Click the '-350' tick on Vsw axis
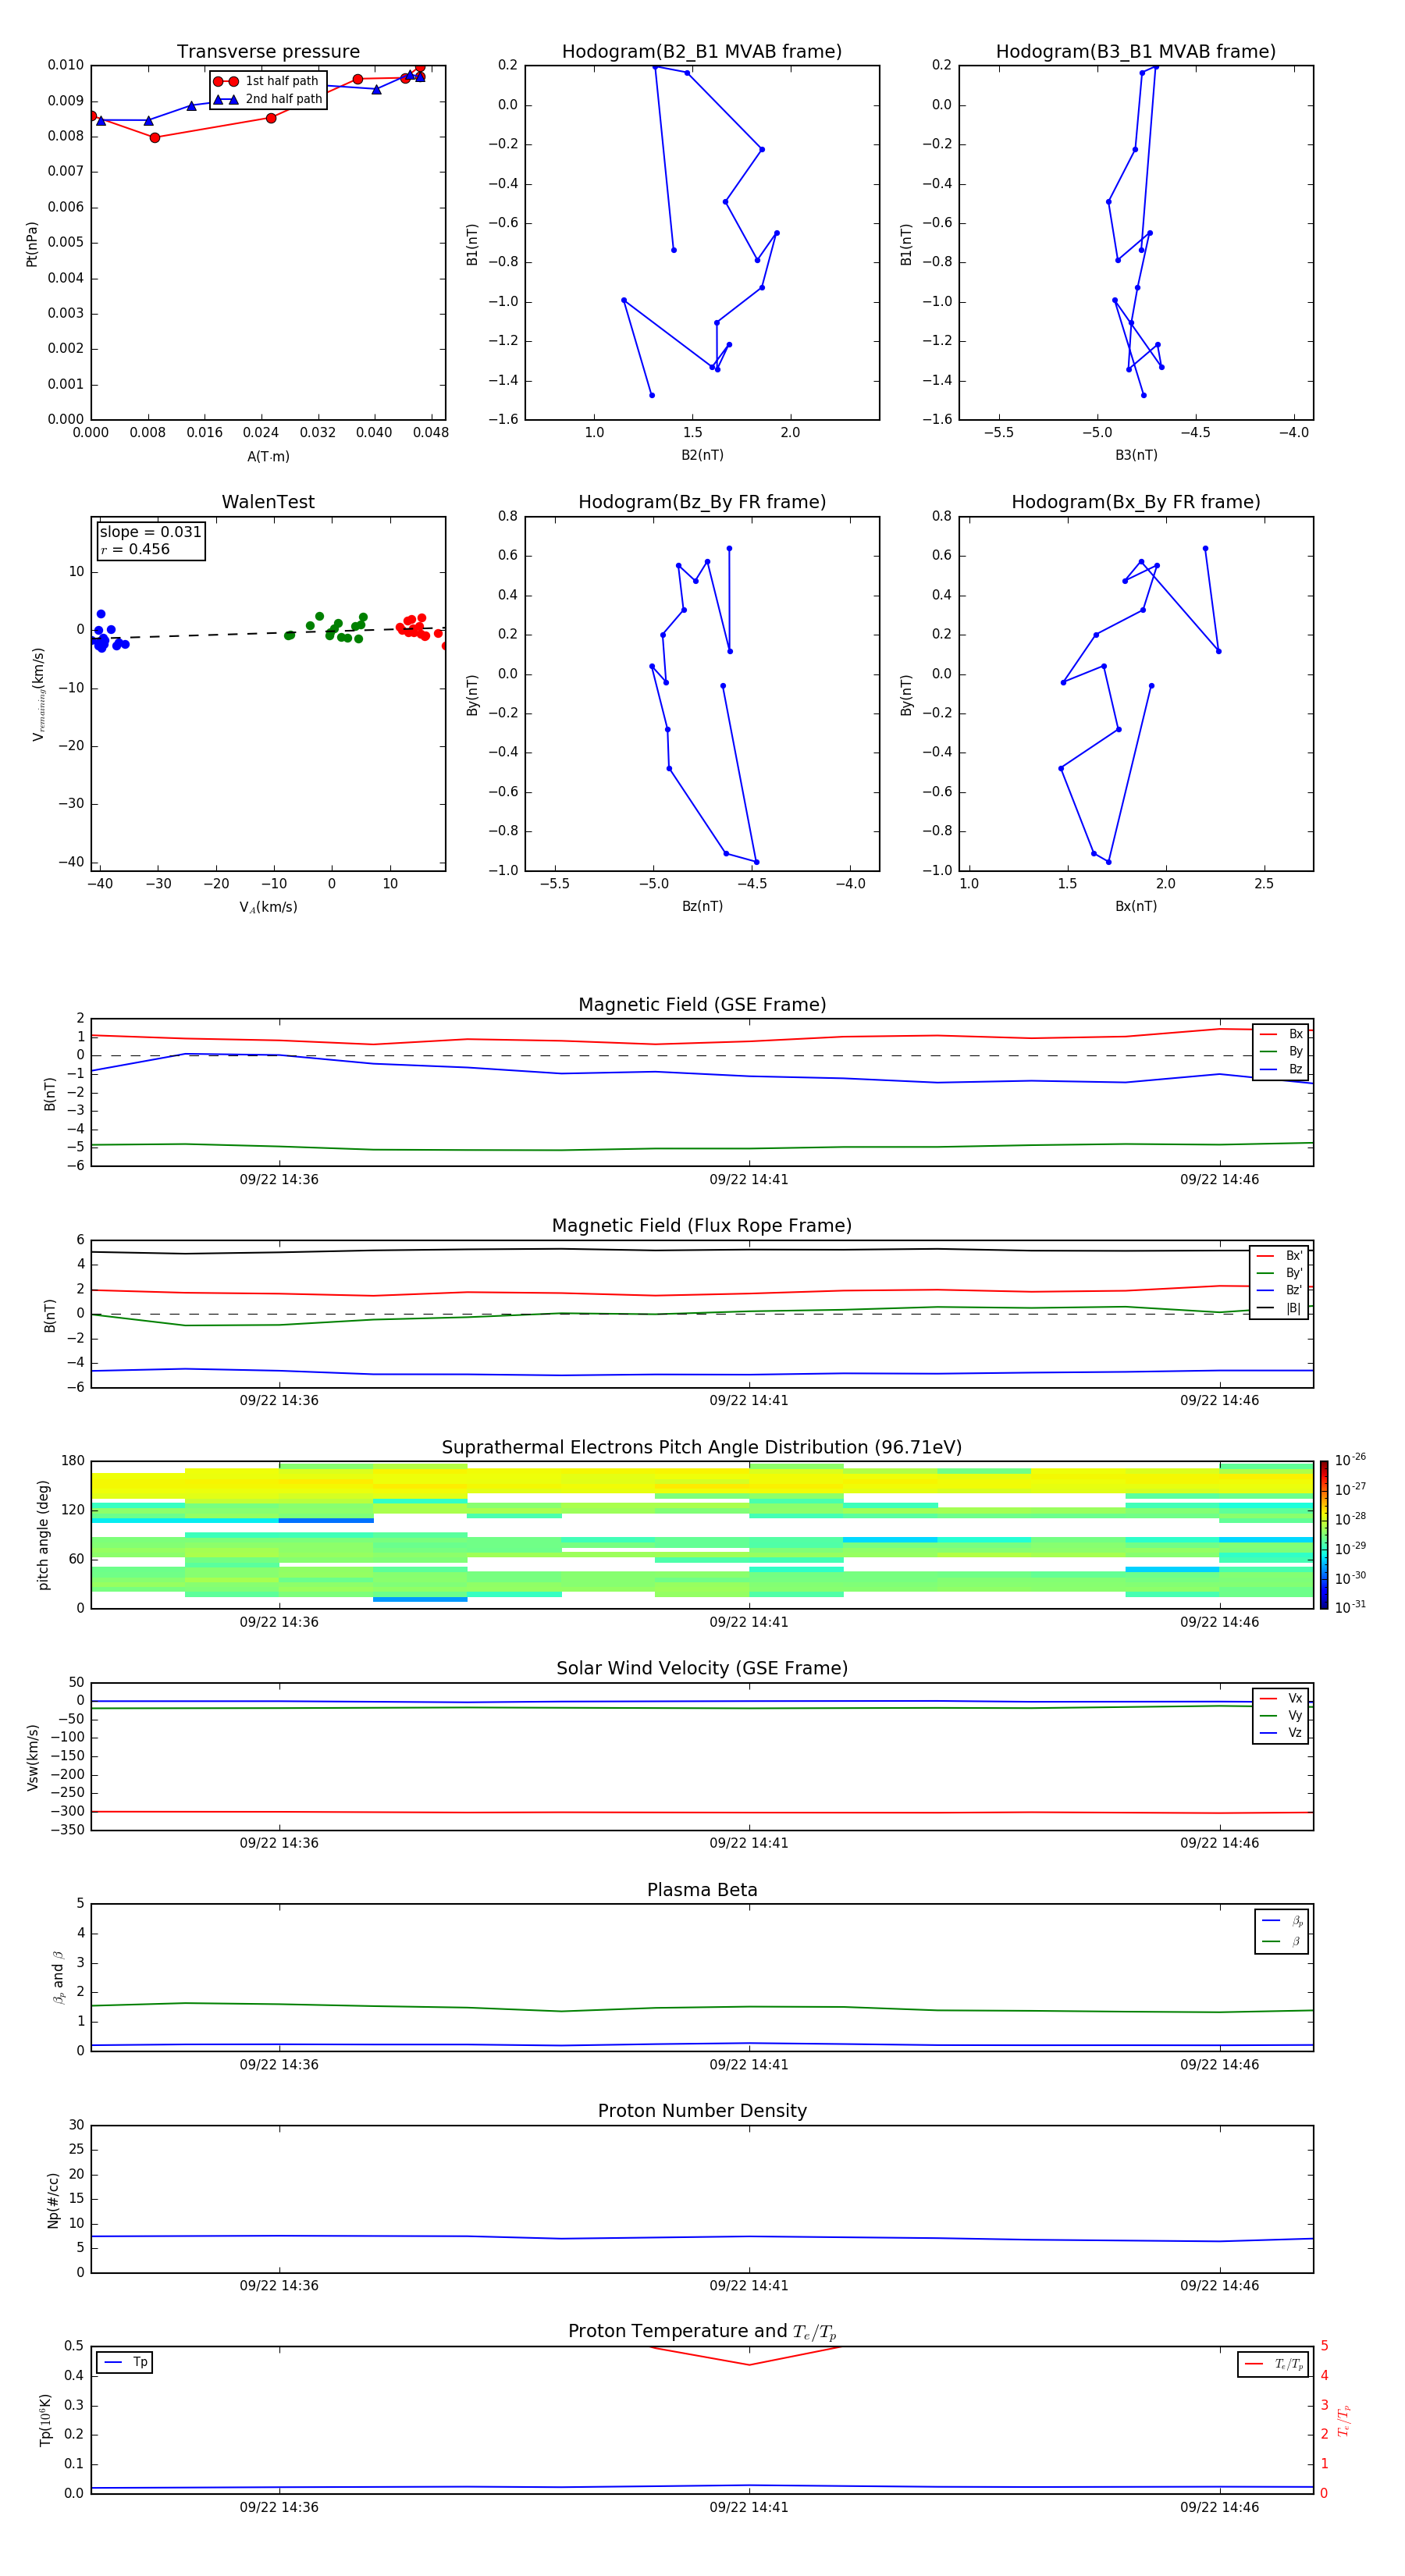The width and height of the screenshot is (1405, 2576). point(68,1830)
